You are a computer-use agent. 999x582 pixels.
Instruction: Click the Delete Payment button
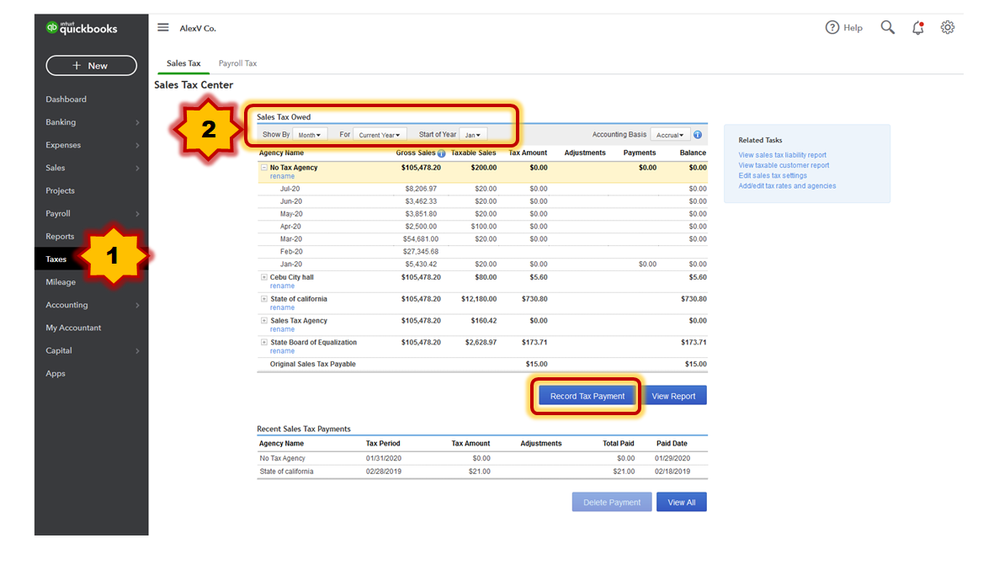[x=612, y=502]
